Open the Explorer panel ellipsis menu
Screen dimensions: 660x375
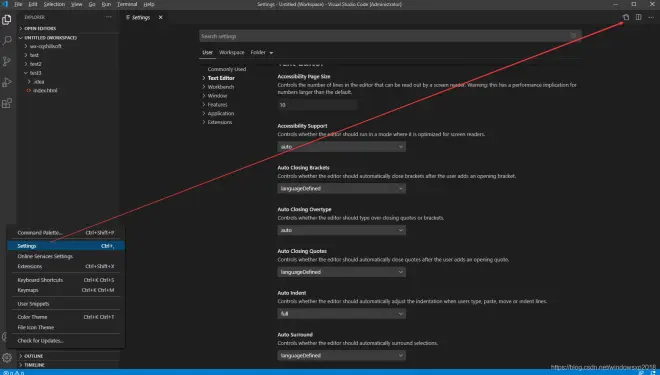109,17
